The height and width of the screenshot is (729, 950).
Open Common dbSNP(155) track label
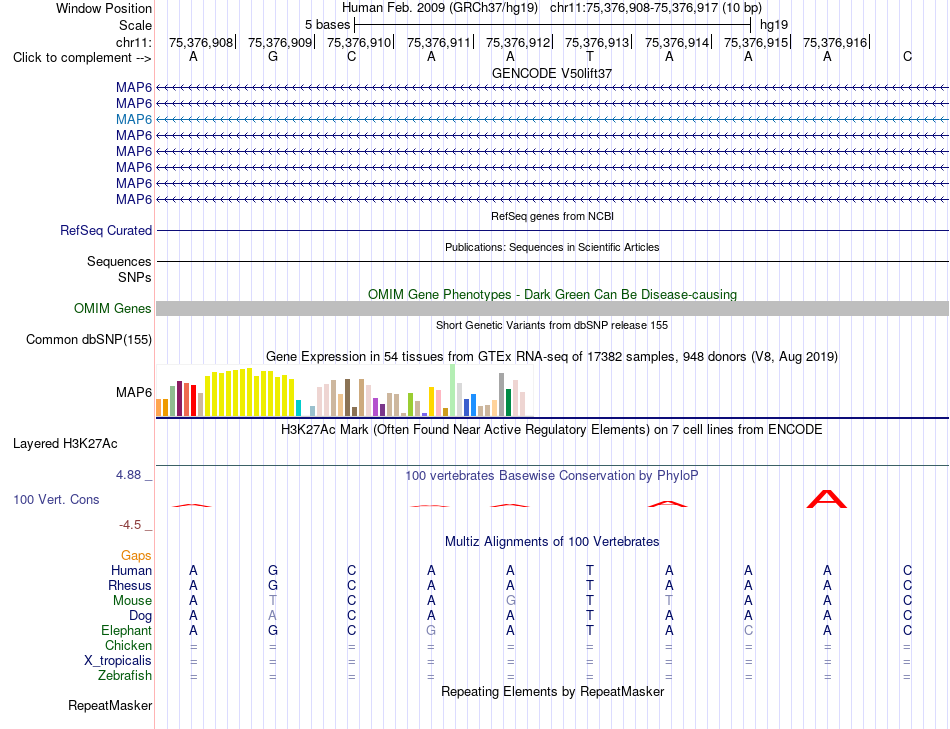pos(89,339)
